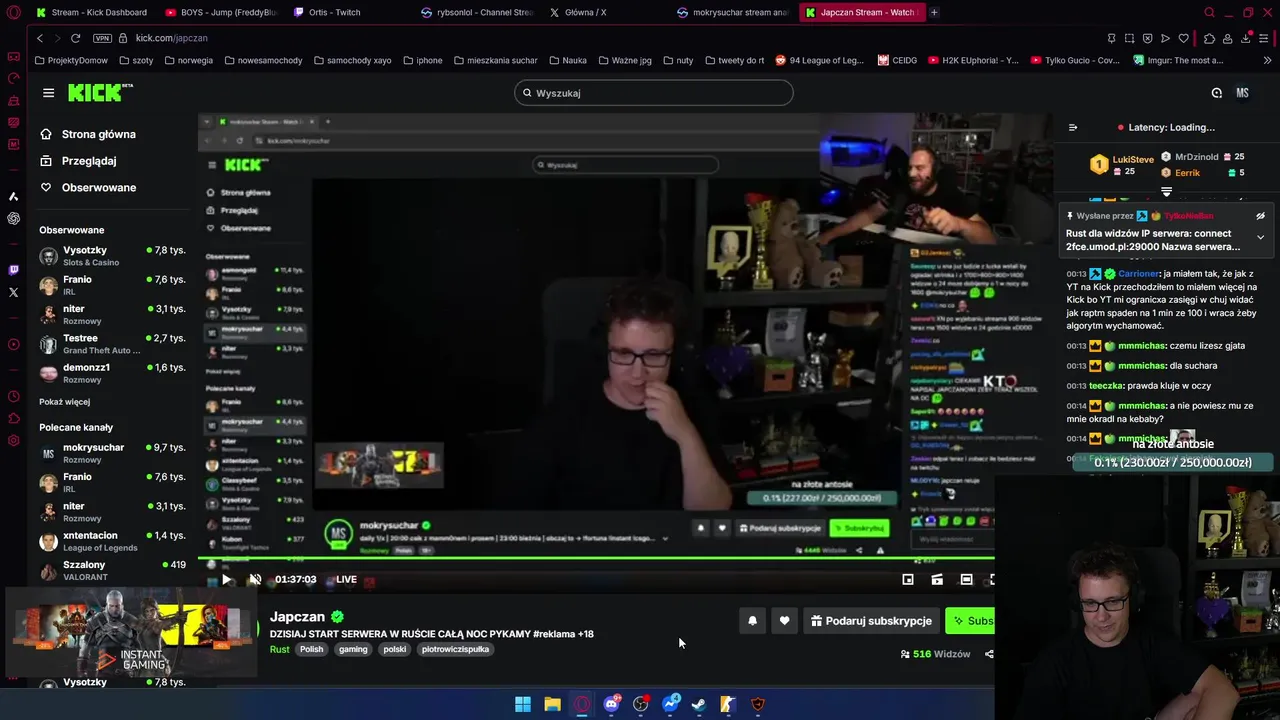Open ProjektyDomow bookmark folder

tap(71, 60)
